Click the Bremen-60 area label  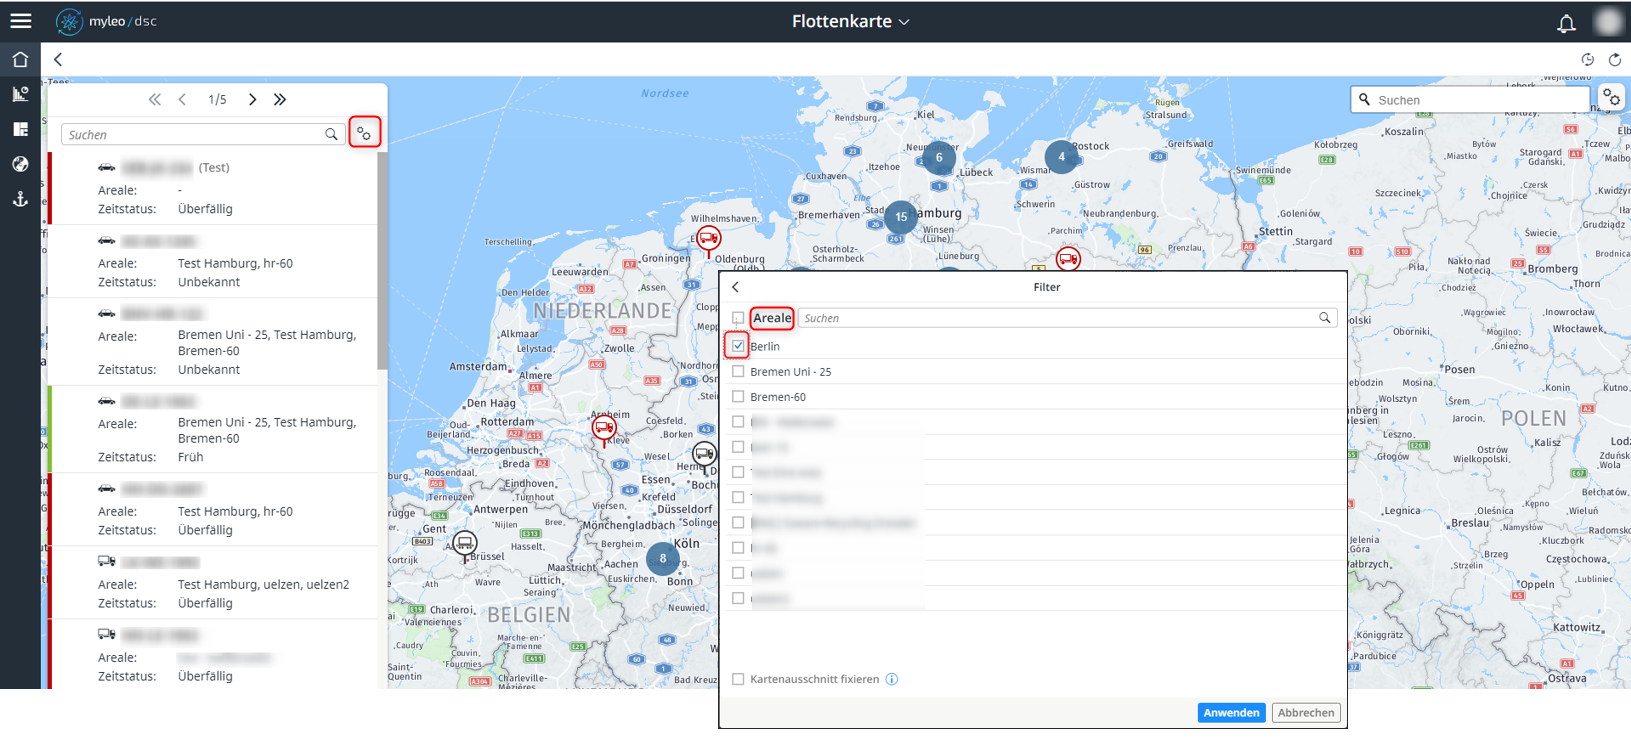pos(778,397)
